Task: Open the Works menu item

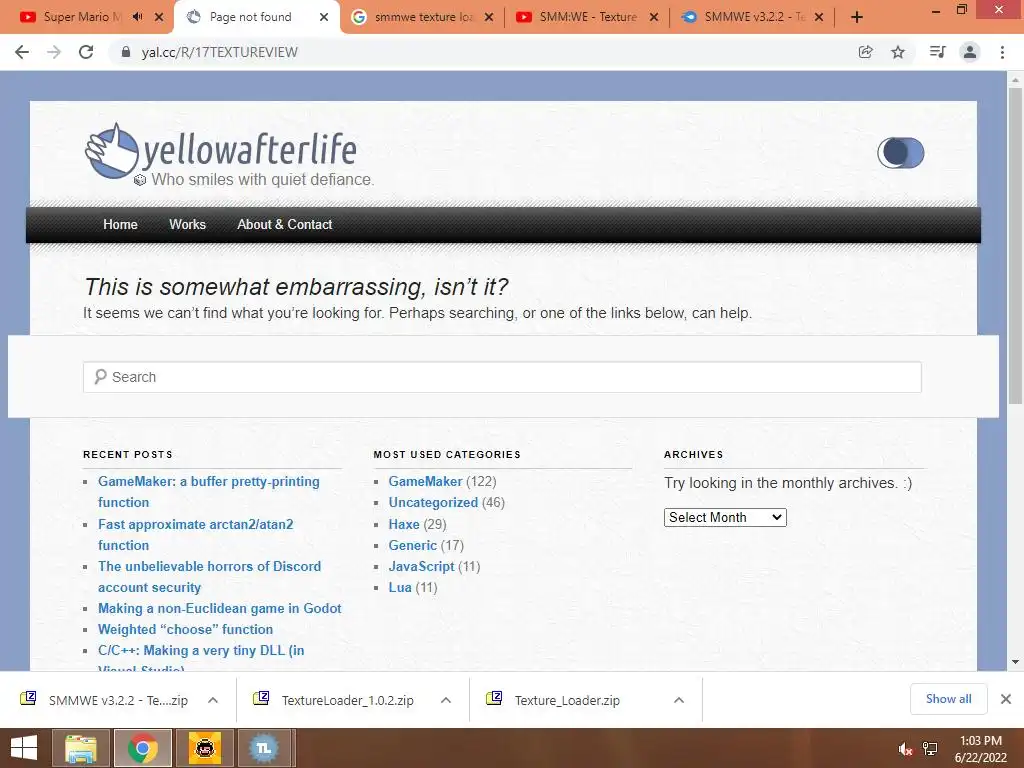Action: (187, 225)
